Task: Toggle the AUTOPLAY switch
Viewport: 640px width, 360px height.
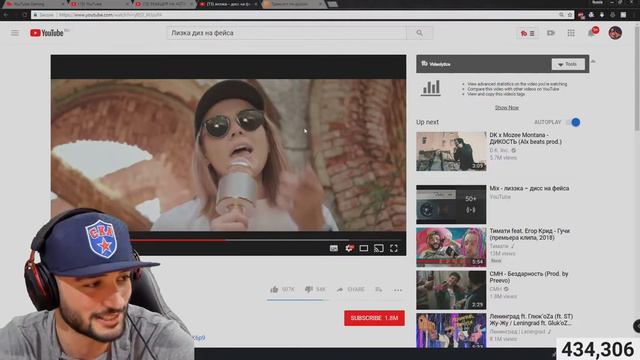Action: click(x=574, y=122)
